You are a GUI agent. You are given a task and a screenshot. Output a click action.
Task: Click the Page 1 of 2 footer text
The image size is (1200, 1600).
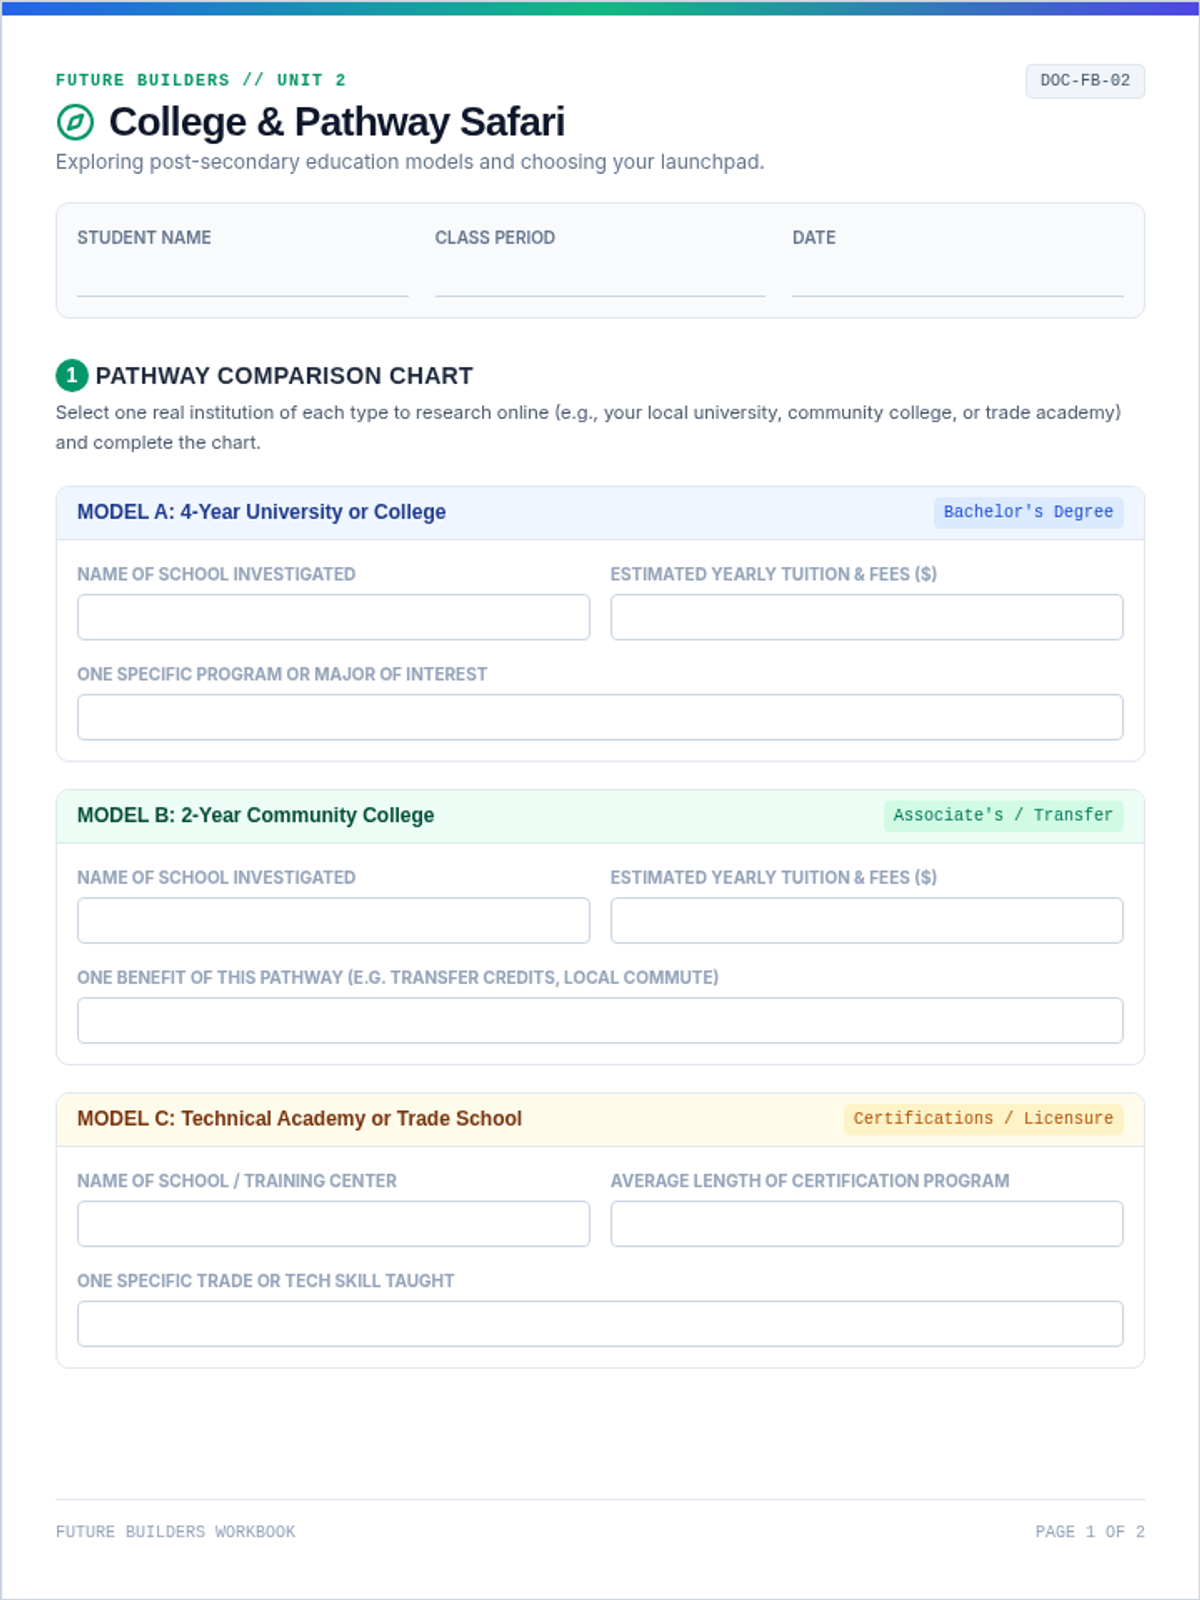(x=1090, y=1531)
